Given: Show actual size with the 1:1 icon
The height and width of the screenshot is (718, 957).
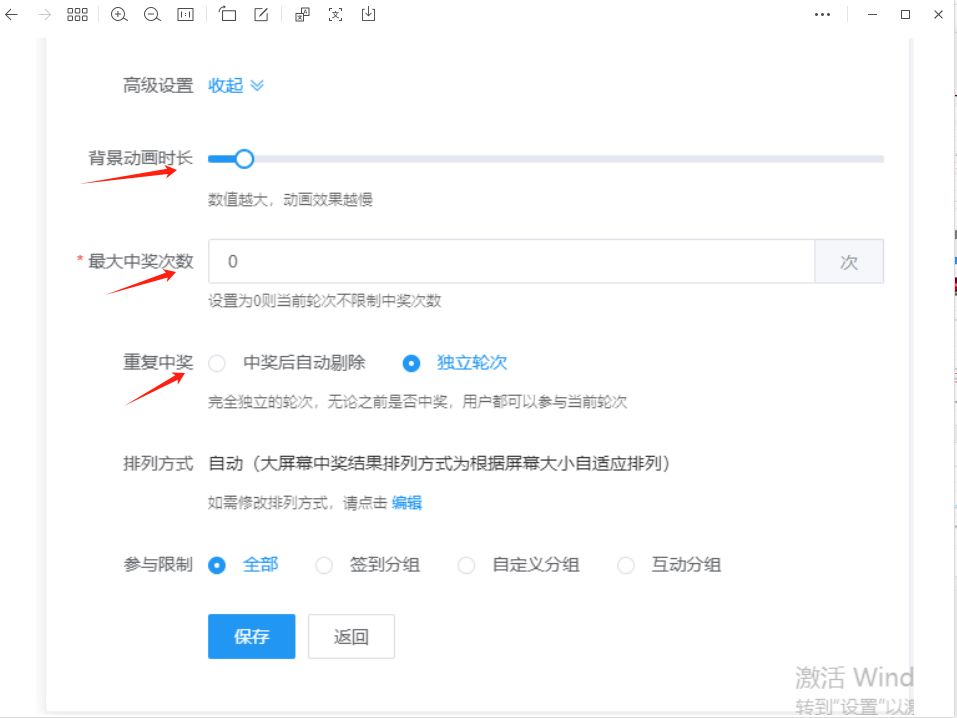Looking at the screenshot, I should pyautogui.click(x=186, y=15).
